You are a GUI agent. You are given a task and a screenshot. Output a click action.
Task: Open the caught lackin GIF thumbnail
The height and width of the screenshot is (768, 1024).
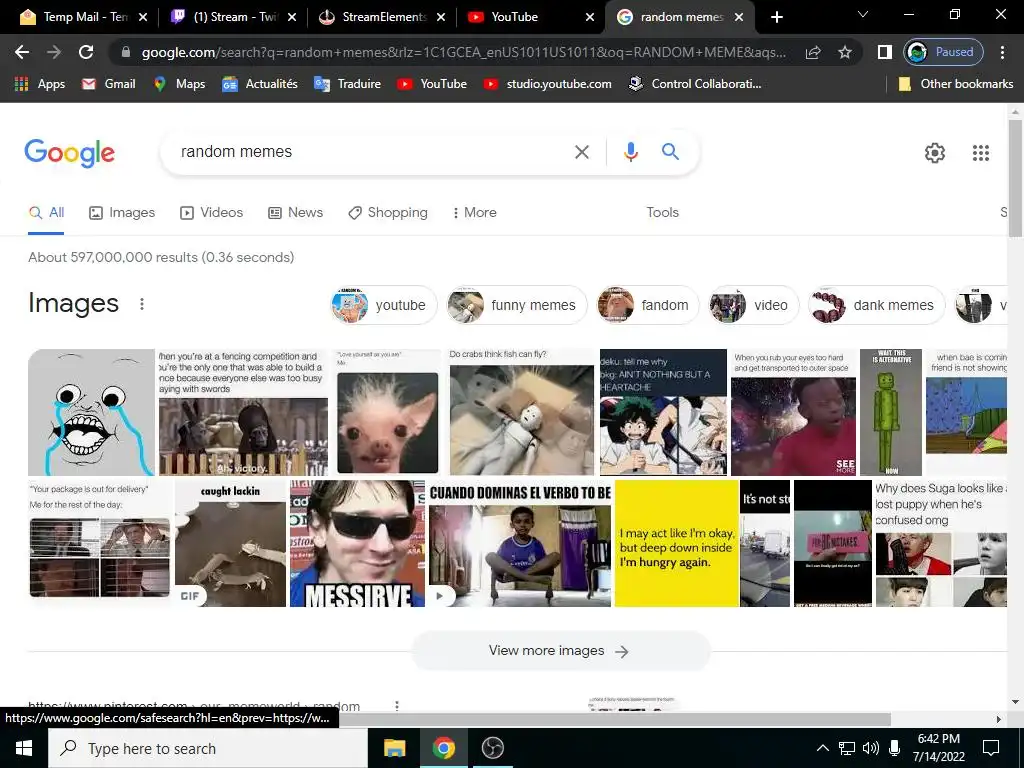tap(231, 543)
